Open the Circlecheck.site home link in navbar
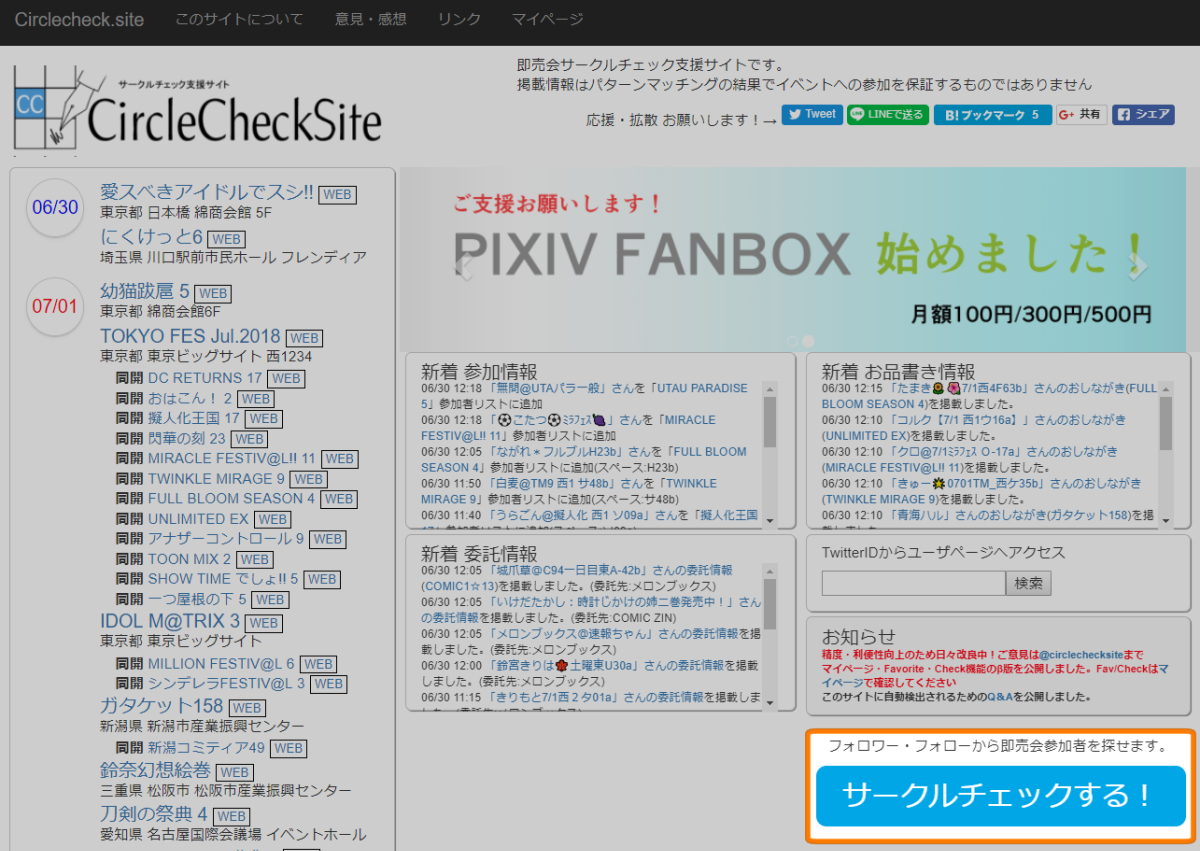This screenshot has width=1200, height=851. (79, 20)
